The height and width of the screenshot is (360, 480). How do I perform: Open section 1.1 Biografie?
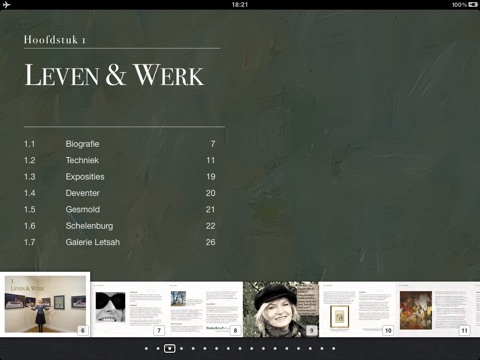[119, 144]
